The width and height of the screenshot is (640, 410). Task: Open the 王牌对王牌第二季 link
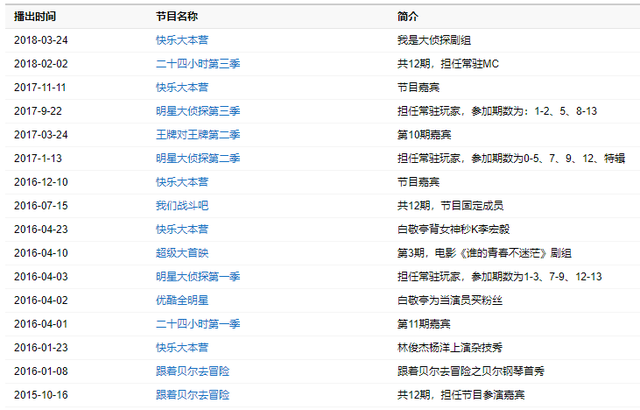pyautogui.click(x=198, y=135)
